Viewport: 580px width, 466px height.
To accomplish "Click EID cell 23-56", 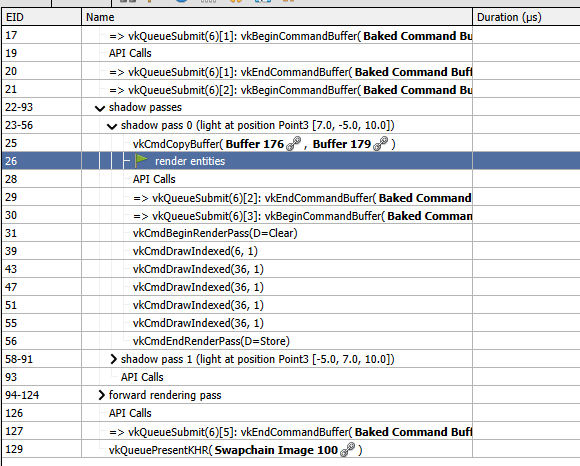I will pos(41,125).
